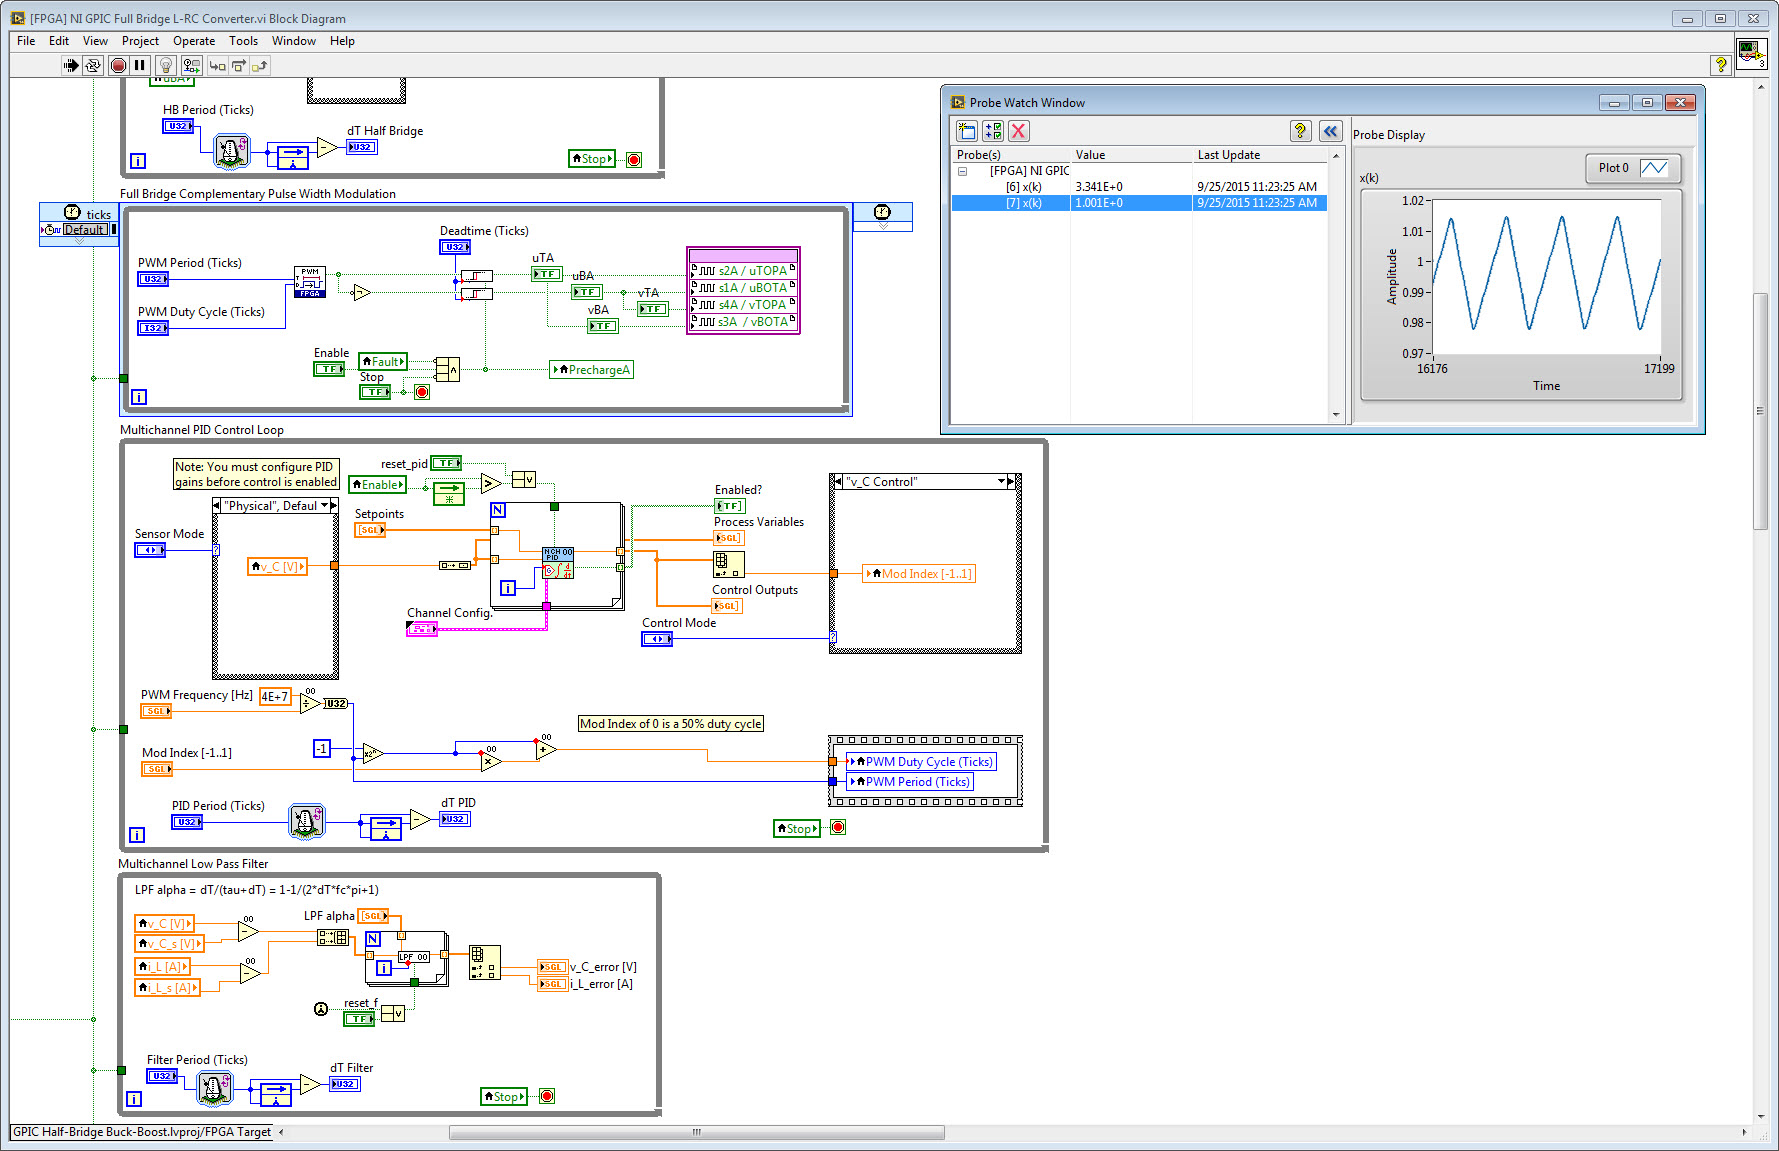The image size is (1779, 1151).
Task: Click the Step Into toolbar icon
Action: click(217, 66)
